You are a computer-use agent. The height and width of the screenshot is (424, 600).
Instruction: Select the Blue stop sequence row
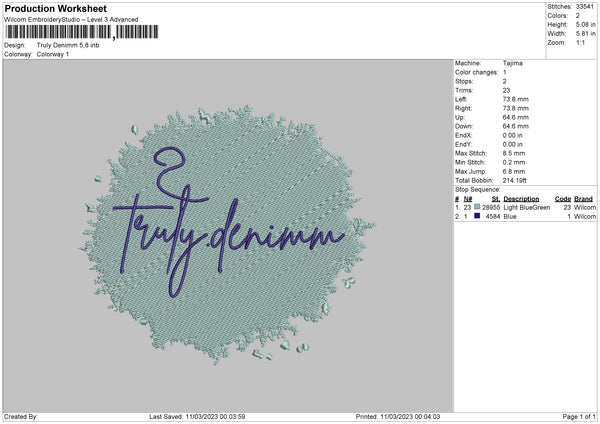pos(525,216)
